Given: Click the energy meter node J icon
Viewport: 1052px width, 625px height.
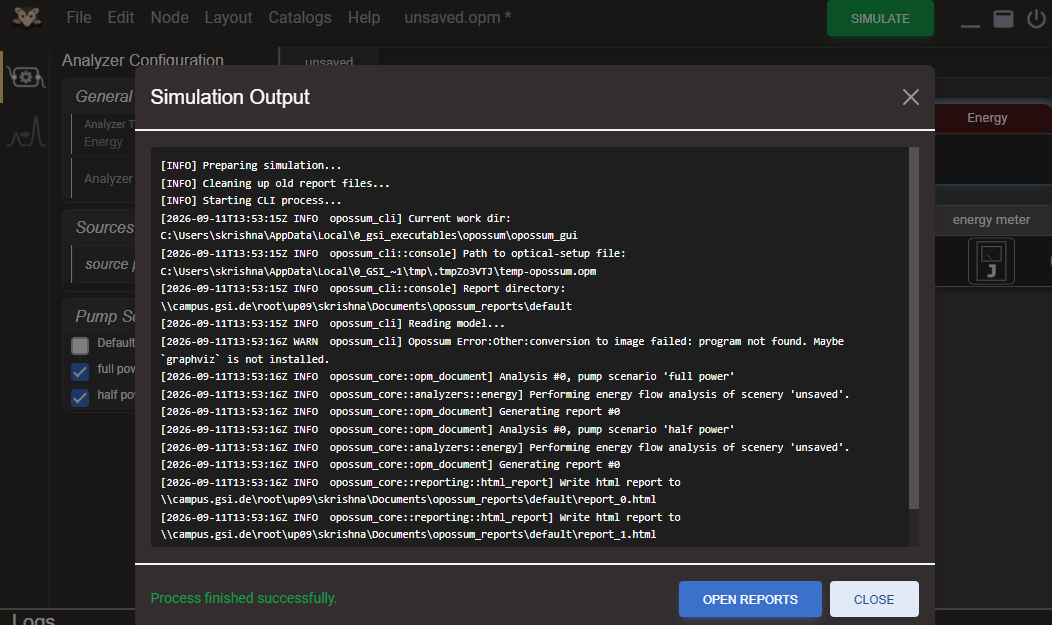Looking at the screenshot, I should point(991,262).
